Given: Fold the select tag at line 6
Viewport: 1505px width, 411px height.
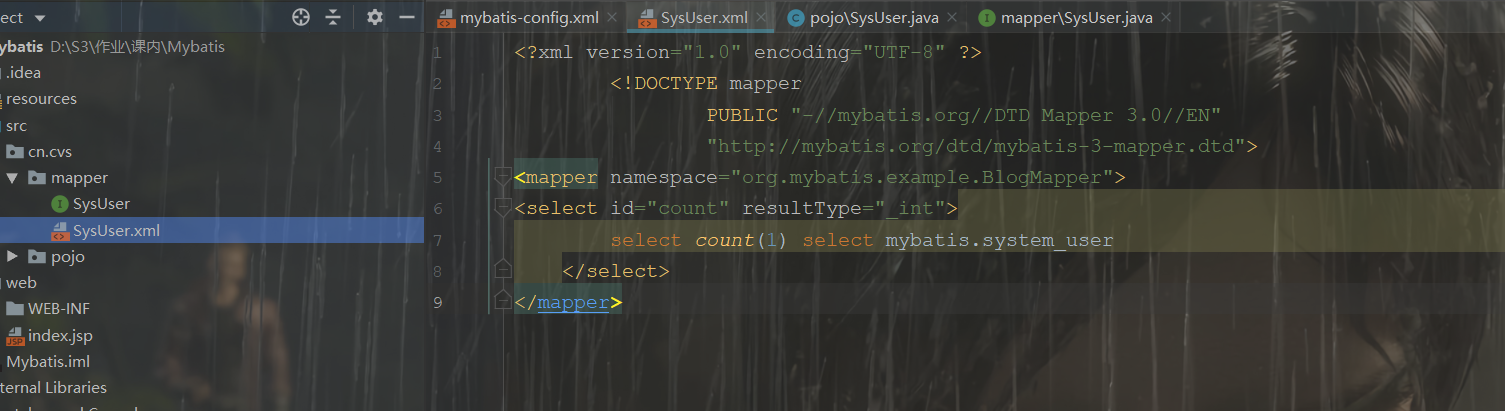Looking at the screenshot, I should 503,208.
